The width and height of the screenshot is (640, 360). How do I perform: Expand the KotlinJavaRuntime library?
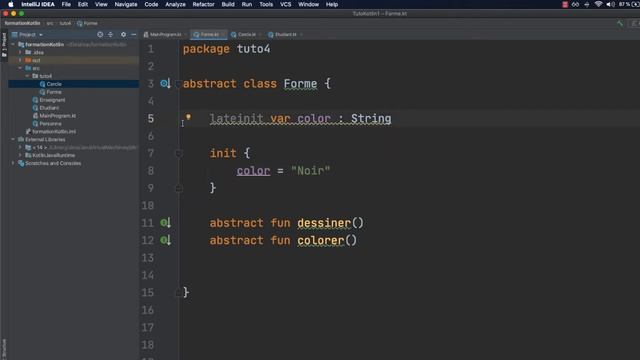pyautogui.click(x=20, y=156)
